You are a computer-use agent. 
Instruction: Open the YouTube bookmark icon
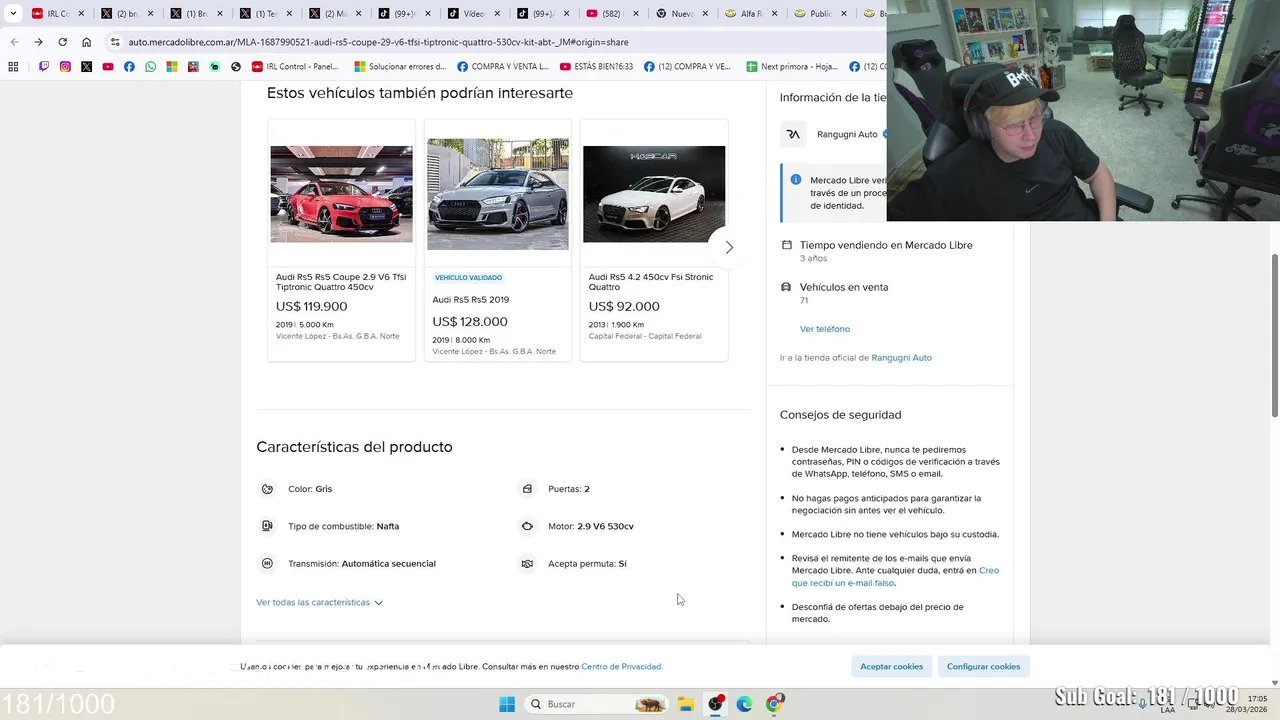click(108, 67)
